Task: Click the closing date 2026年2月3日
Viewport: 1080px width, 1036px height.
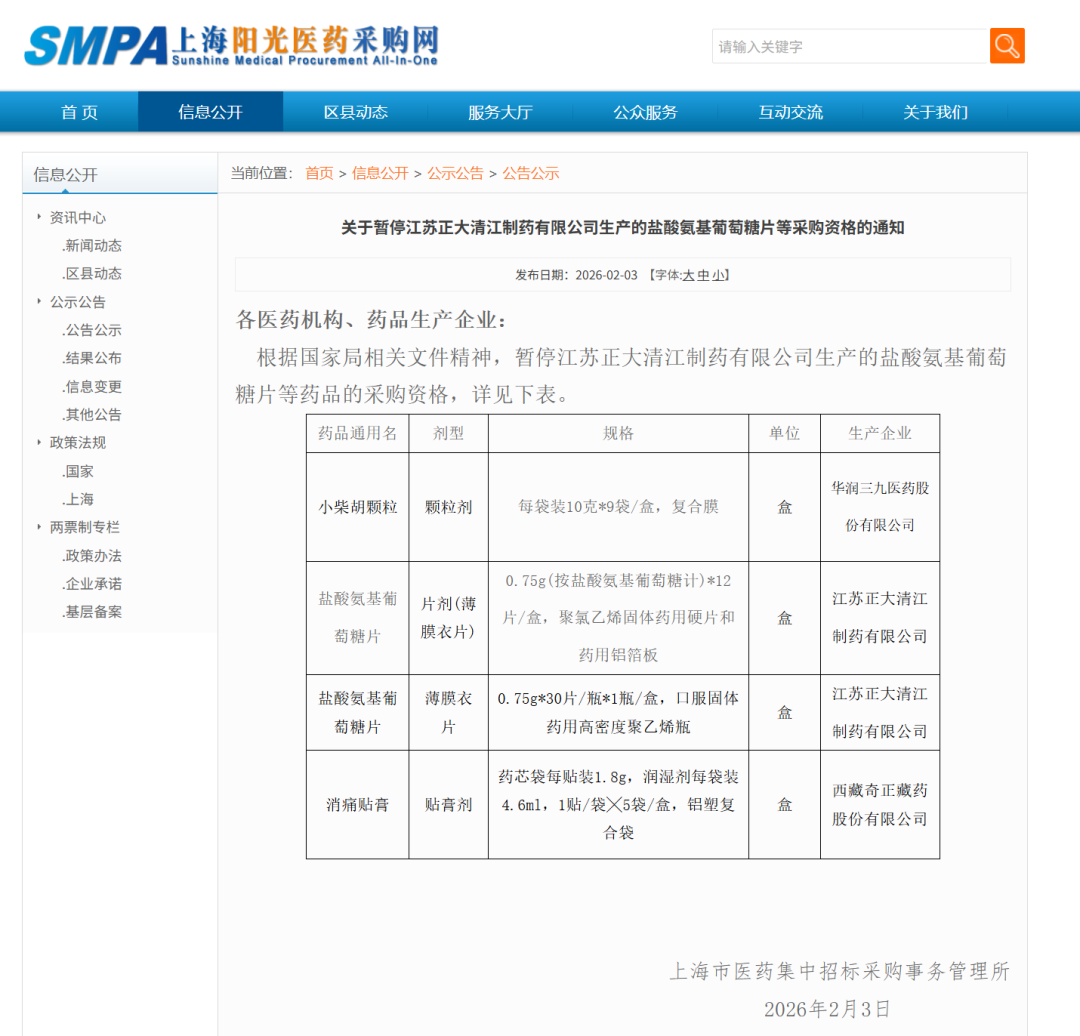Action: point(827,1010)
